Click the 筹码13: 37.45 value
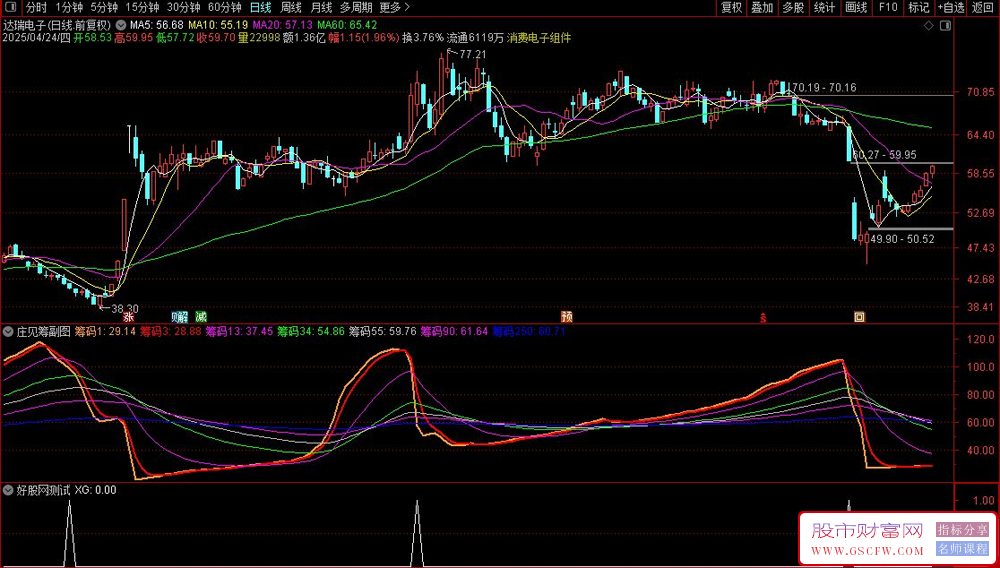Image resolution: width=1000 pixels, height=568 pixels. tap(239, 331)
